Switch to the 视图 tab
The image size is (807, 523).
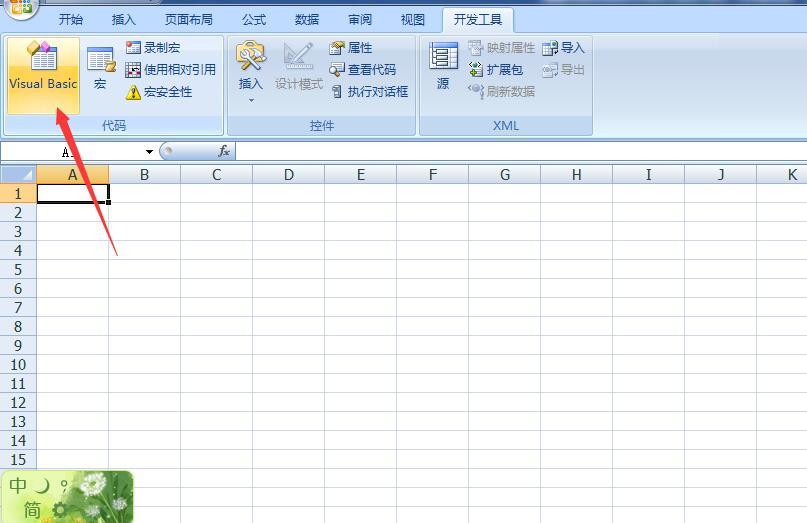coord(413,20)
